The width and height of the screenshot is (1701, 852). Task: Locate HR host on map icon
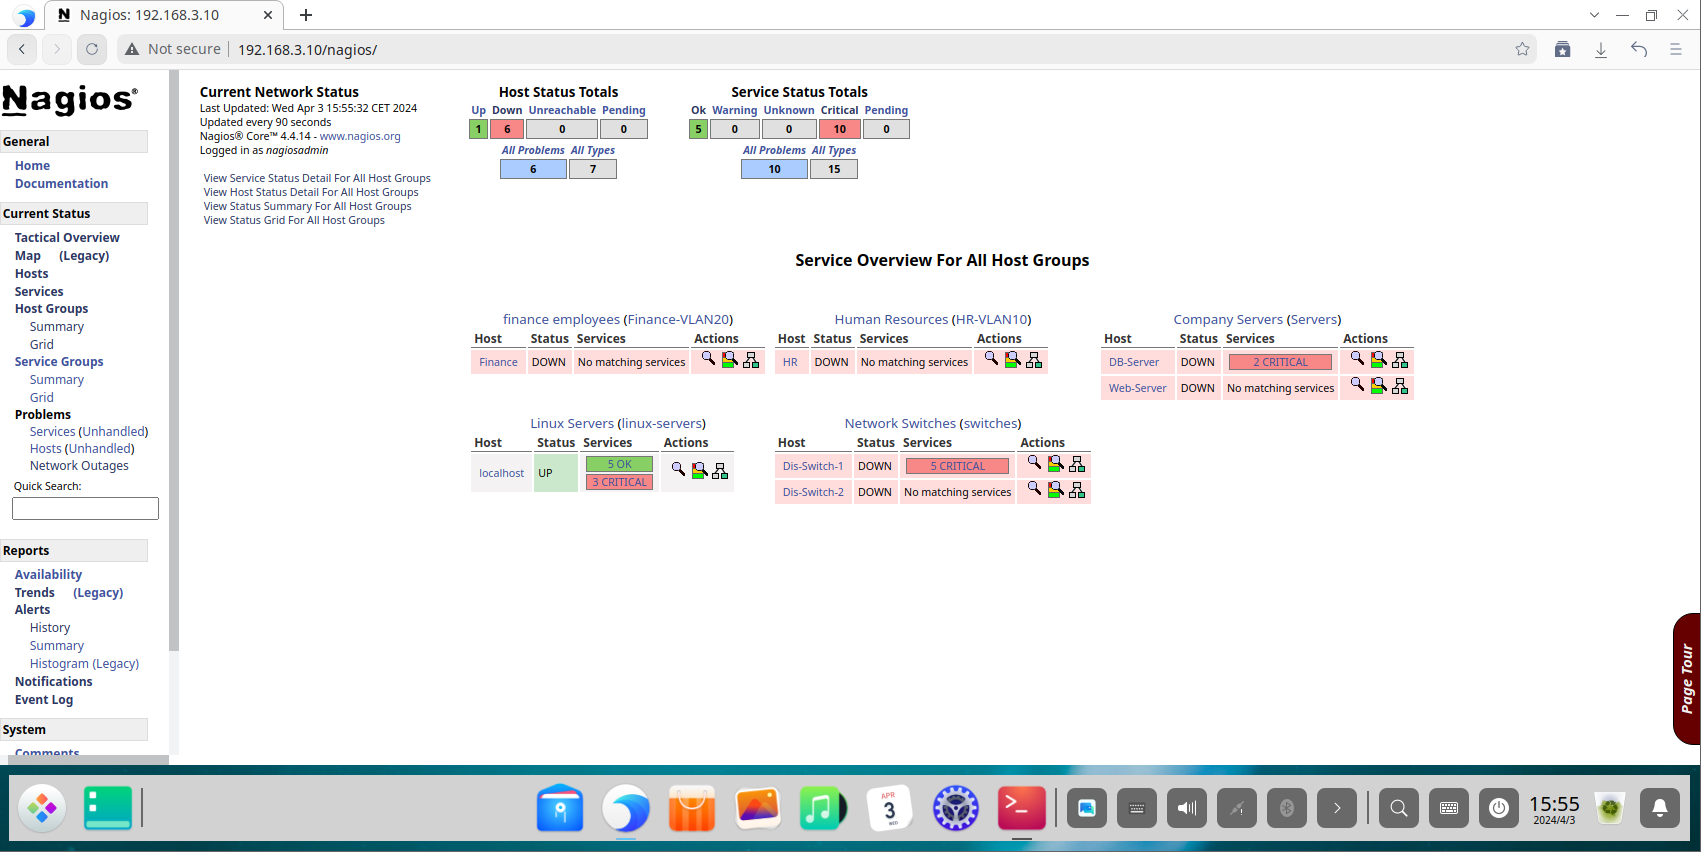click(1034, 360)
